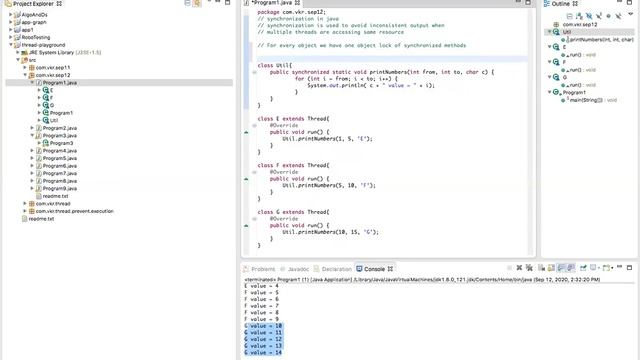Toggle Link with Editor in Project Explorer
Image resolution: width=640 pixels, height=360 pixels.
pos(197,3)
